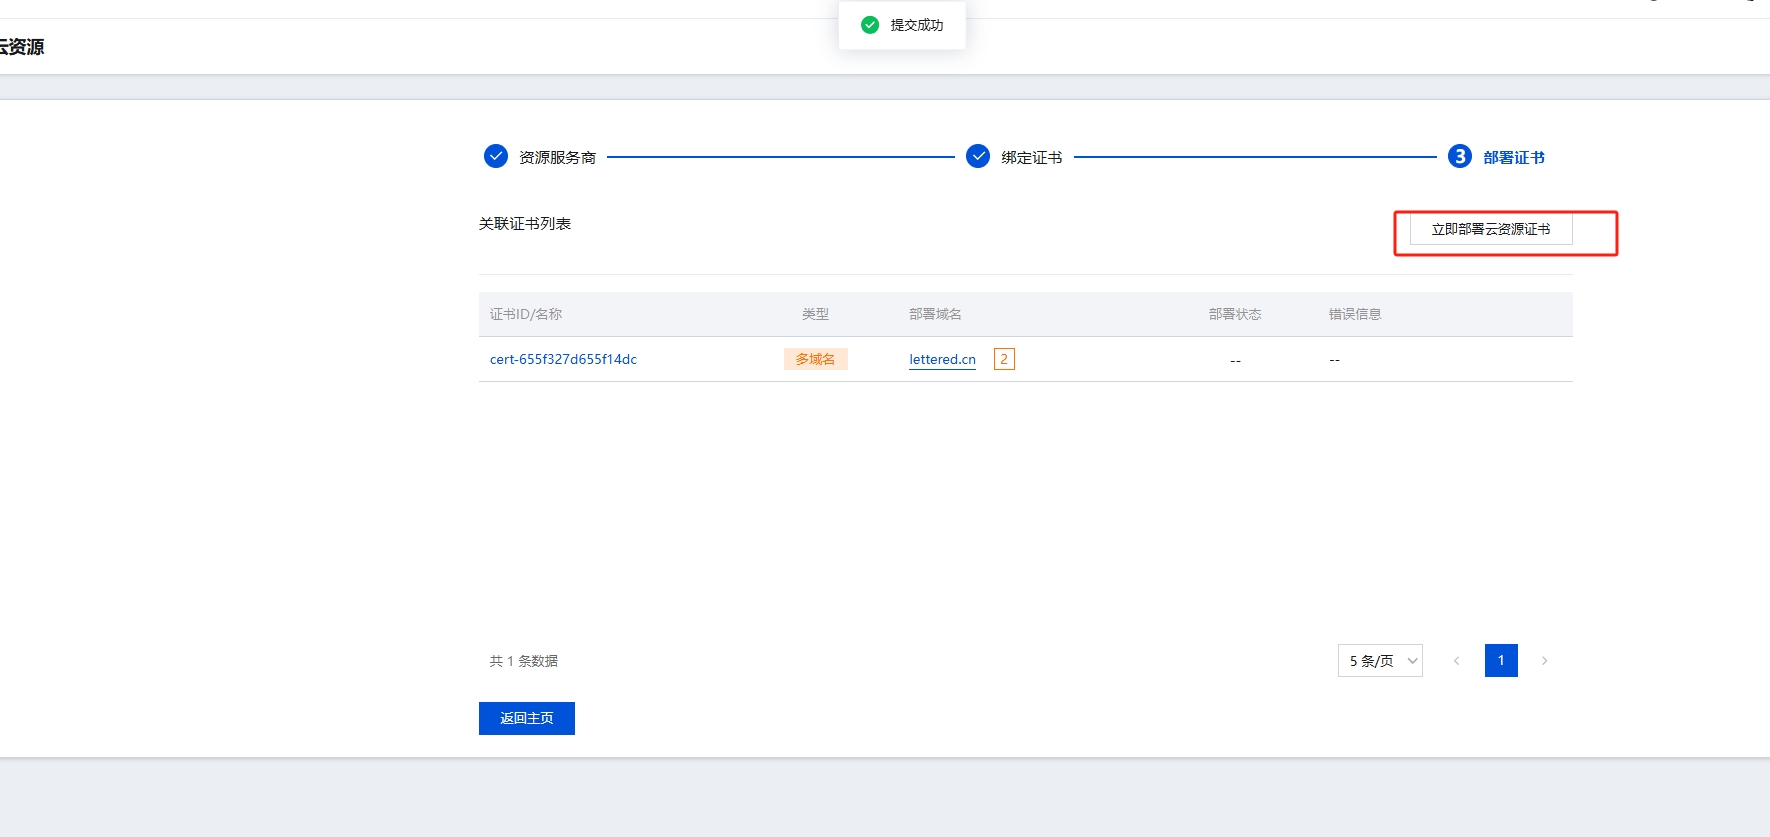Click the 多域名 type tag
The height and width of the screenshot is (837, 1770).
(816, 359)
